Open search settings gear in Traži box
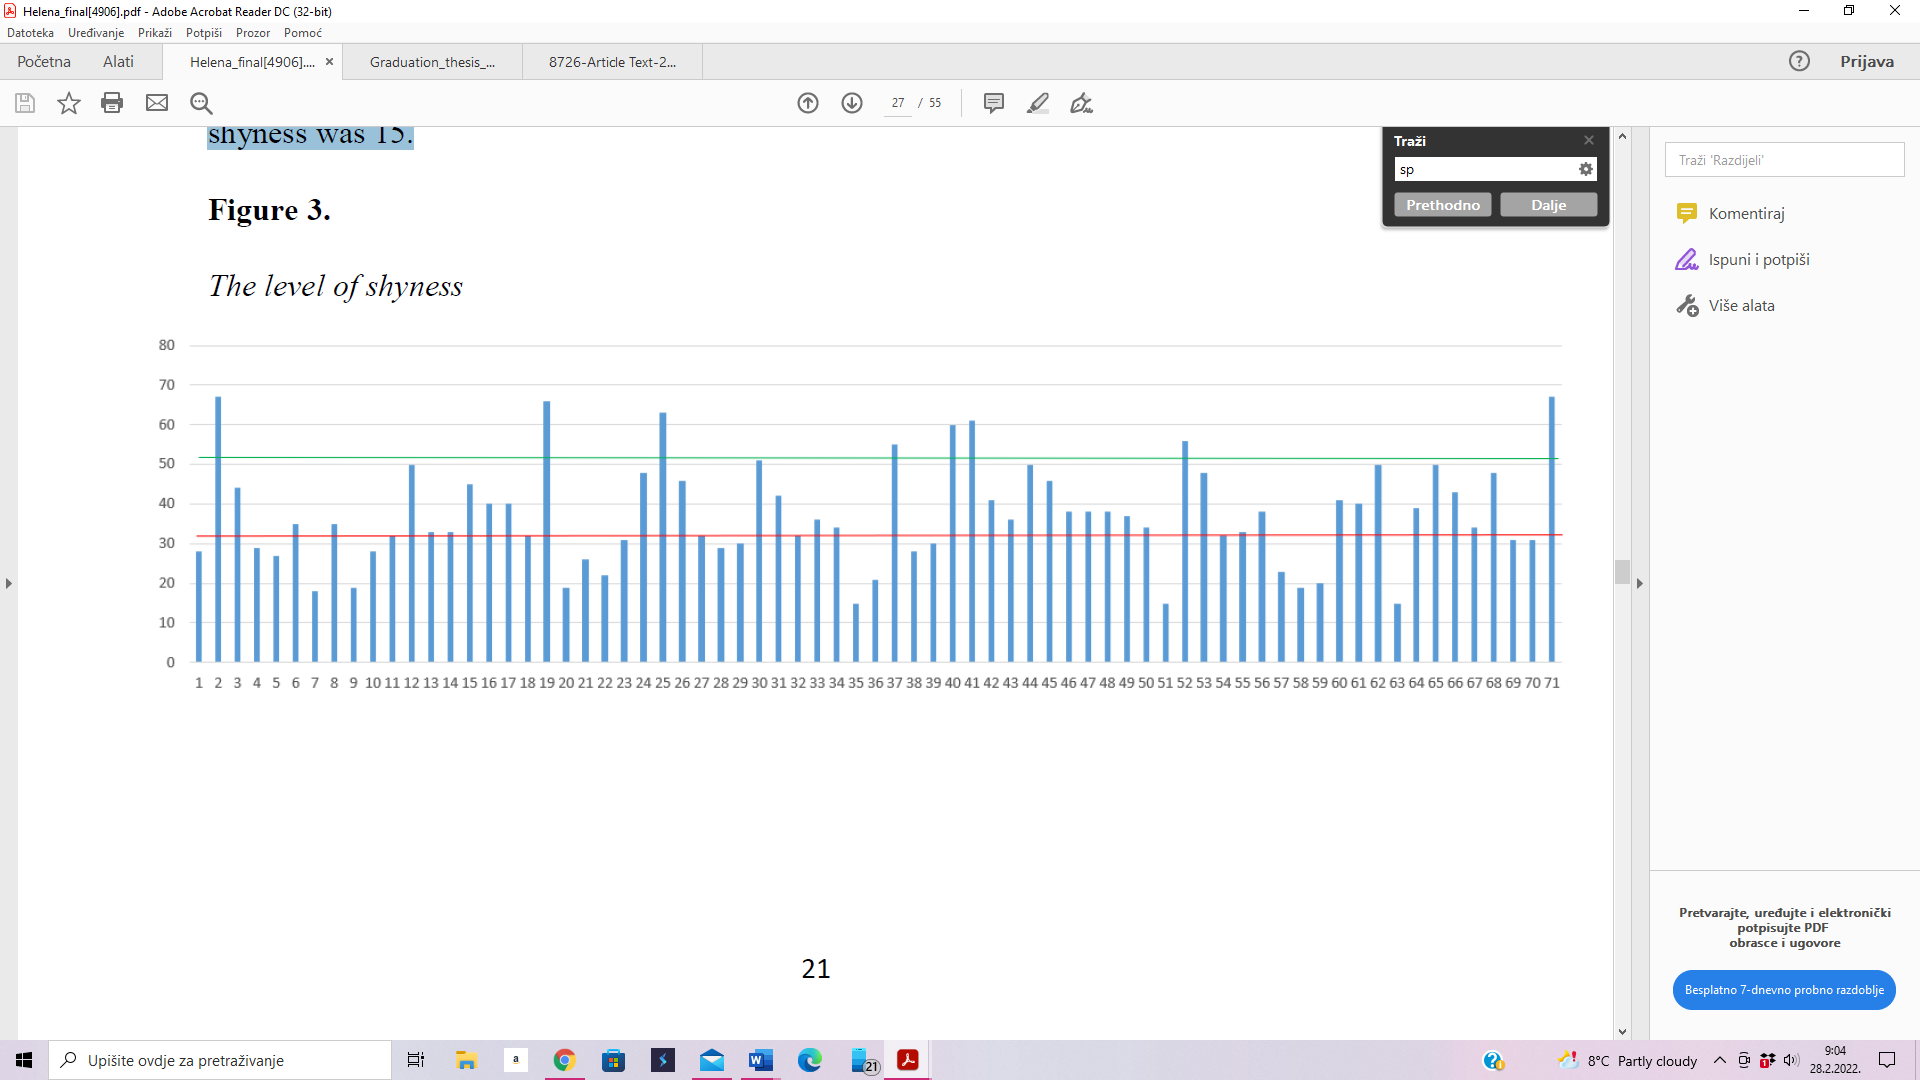The width and height of the screenshot is (1920, 1080). click(1585, 169)
